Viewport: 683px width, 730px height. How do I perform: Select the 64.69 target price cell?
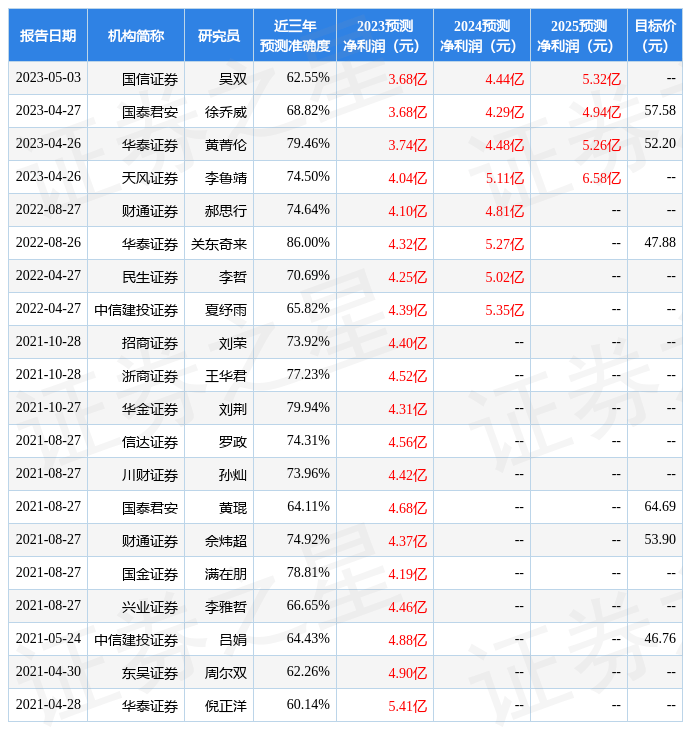(660, 507)
